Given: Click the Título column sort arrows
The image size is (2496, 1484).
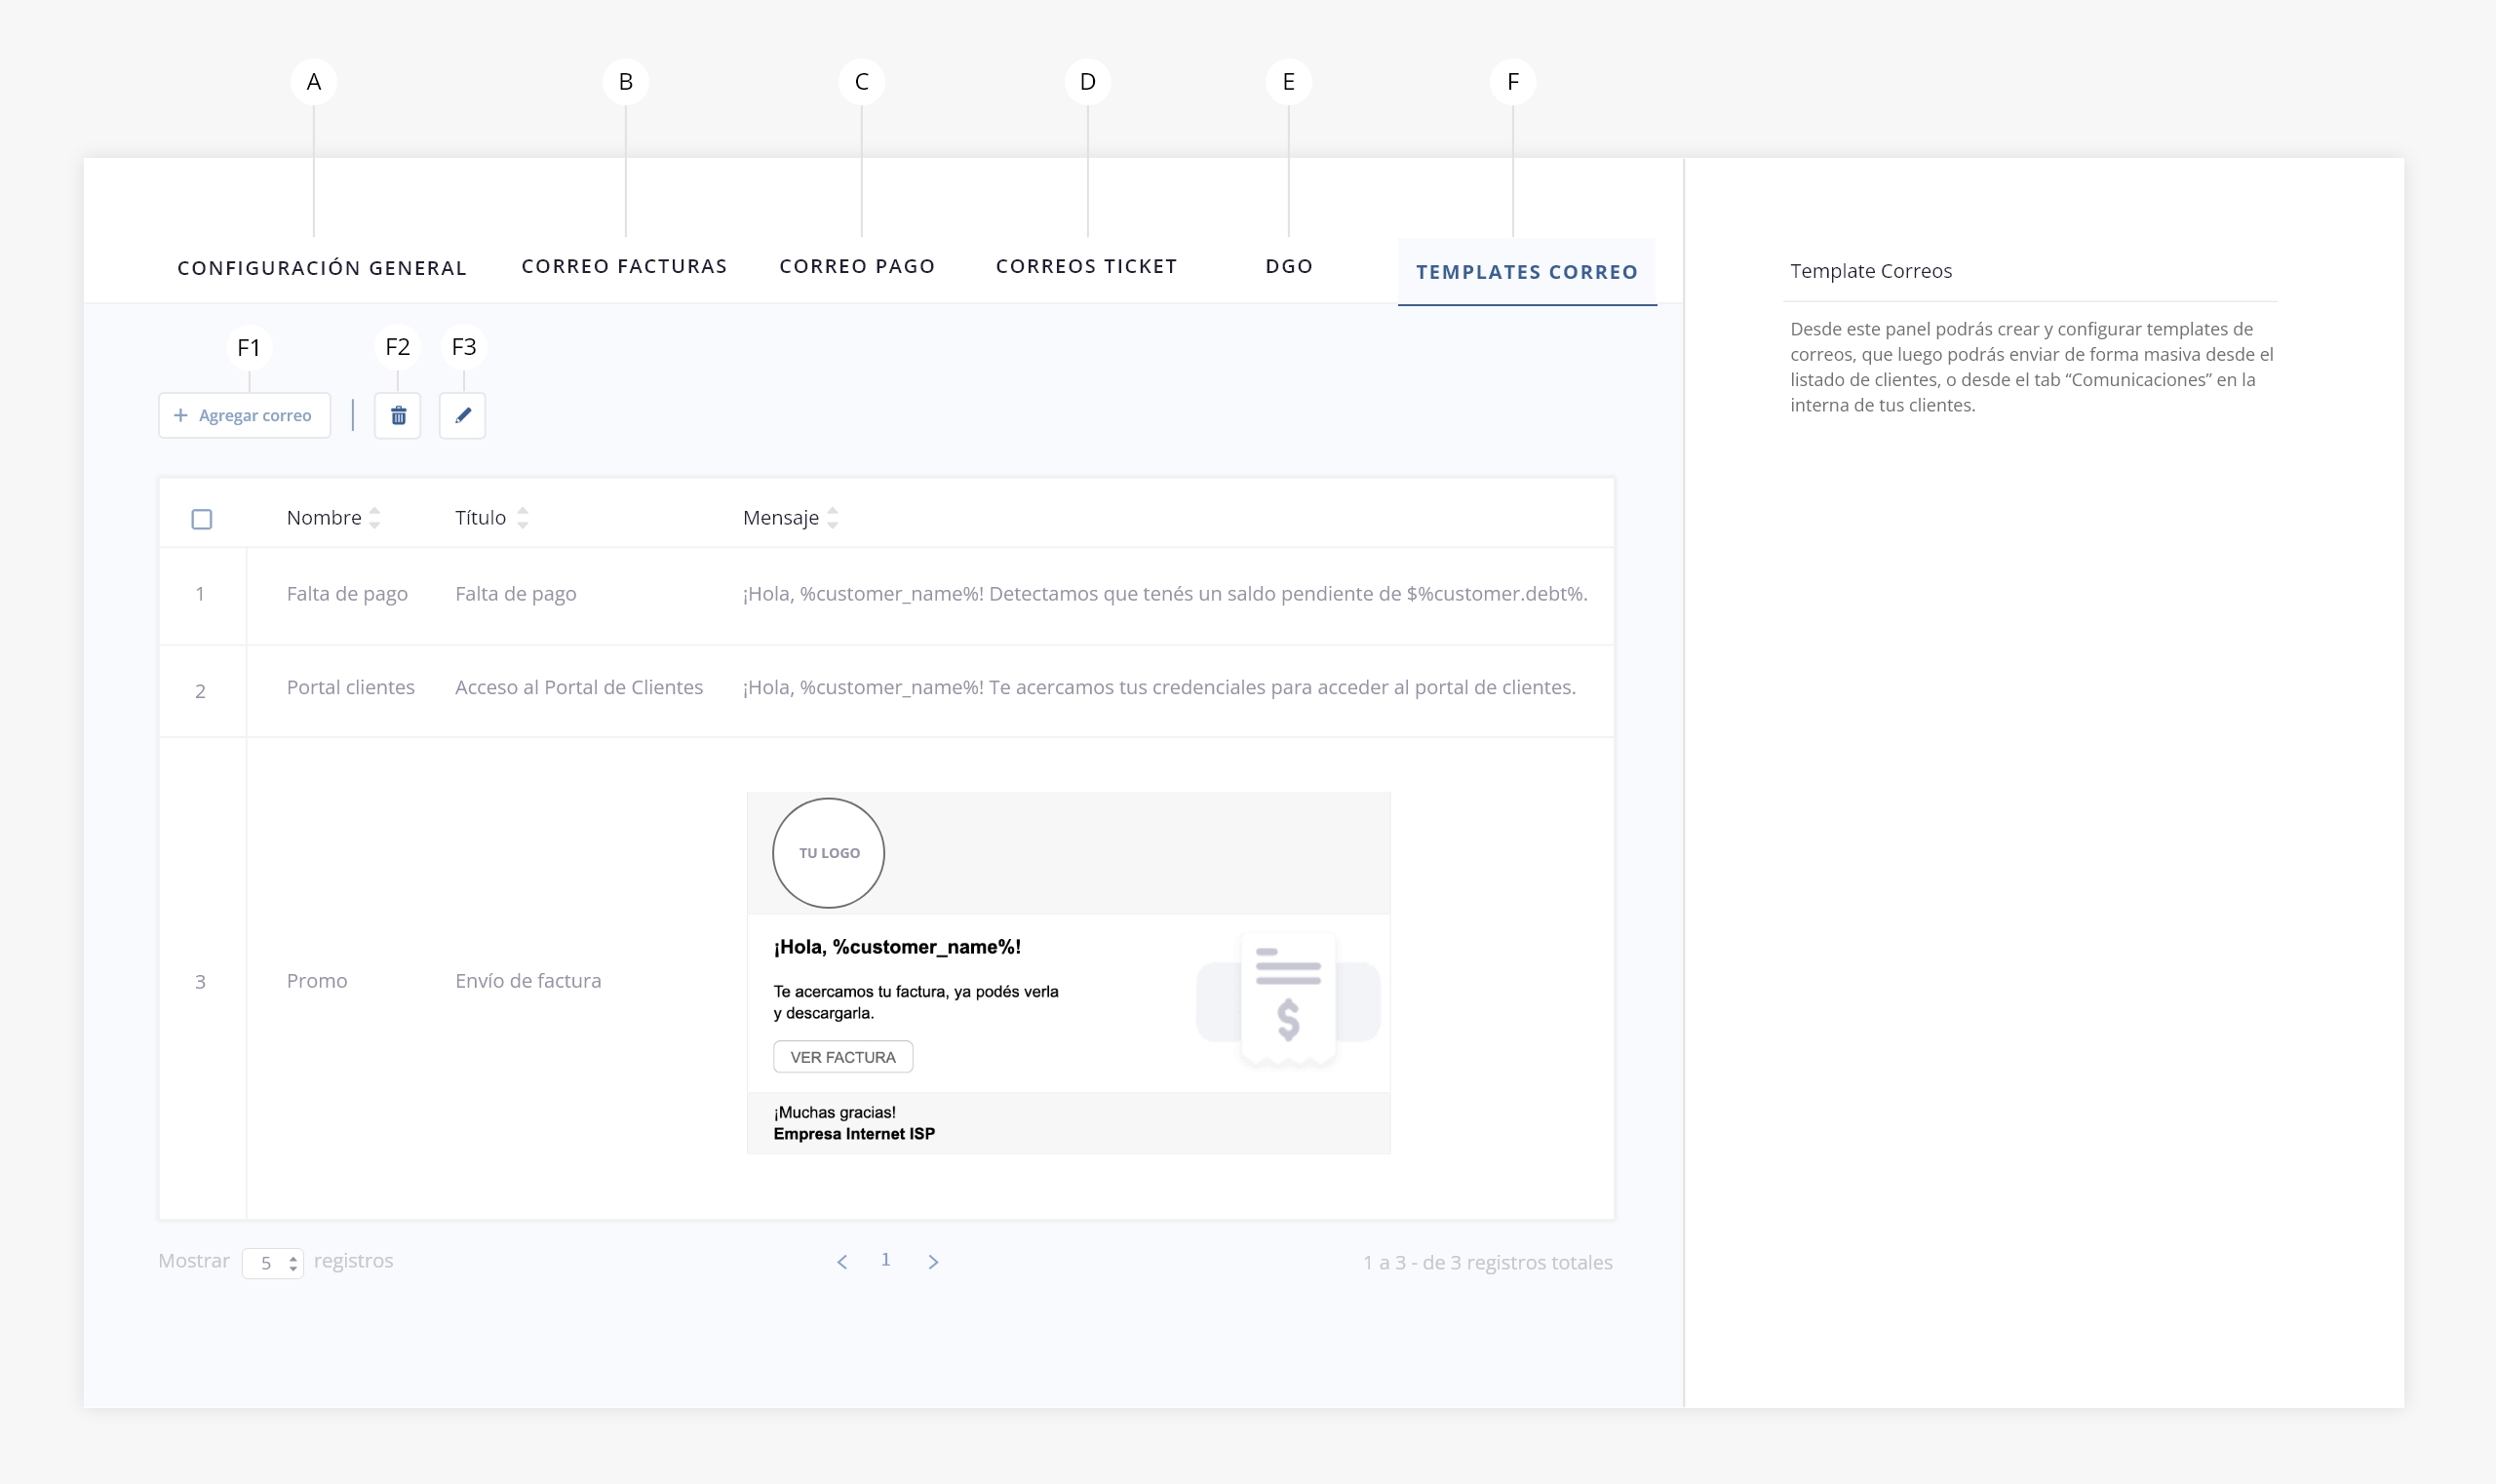Looking at the screenshot, I should [522, 518].
